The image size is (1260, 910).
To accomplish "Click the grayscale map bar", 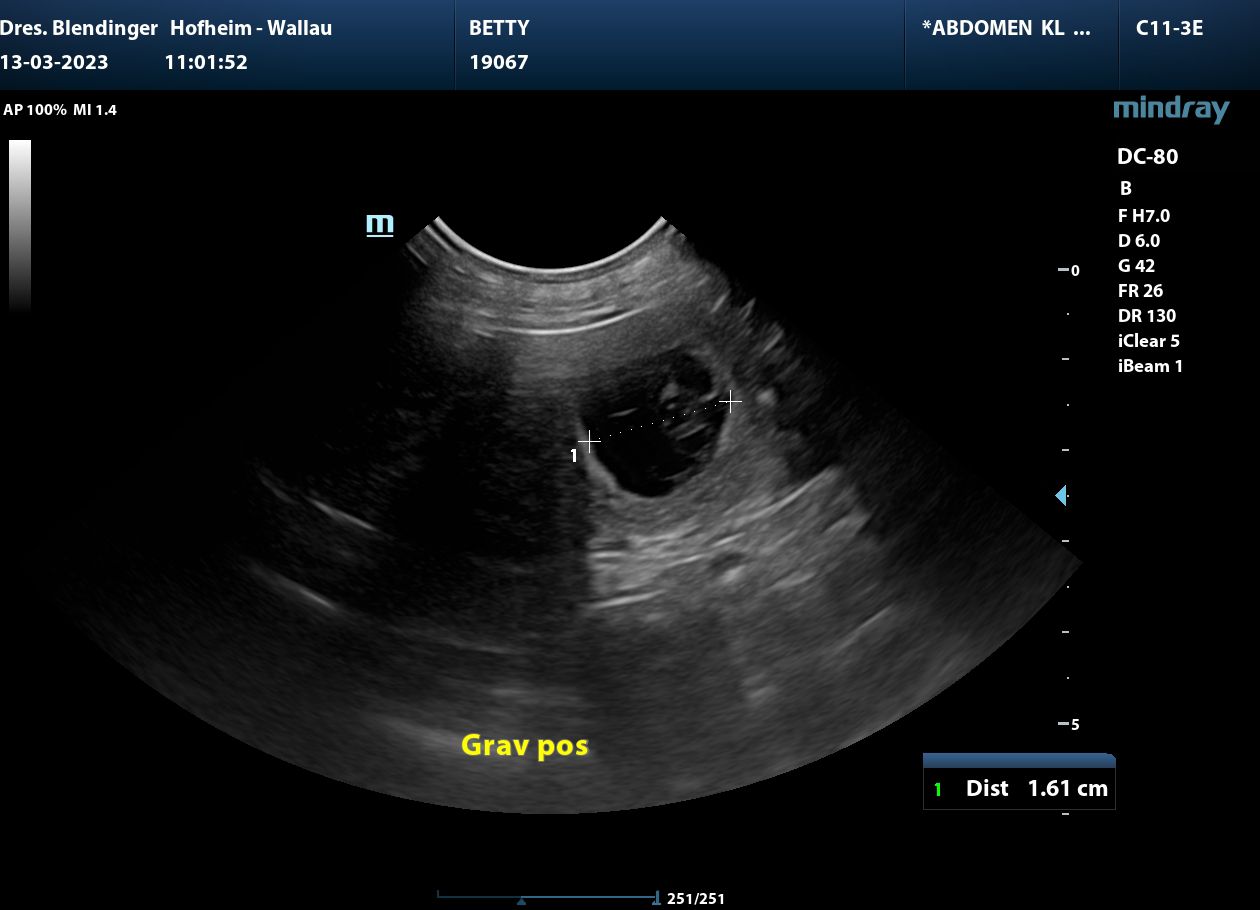I will (20, 225).
